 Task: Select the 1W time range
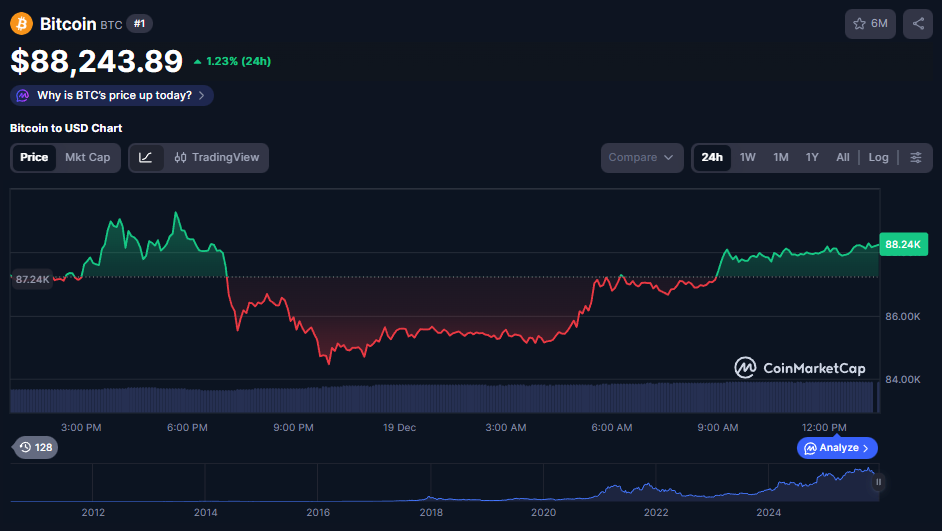click(747, 157)
